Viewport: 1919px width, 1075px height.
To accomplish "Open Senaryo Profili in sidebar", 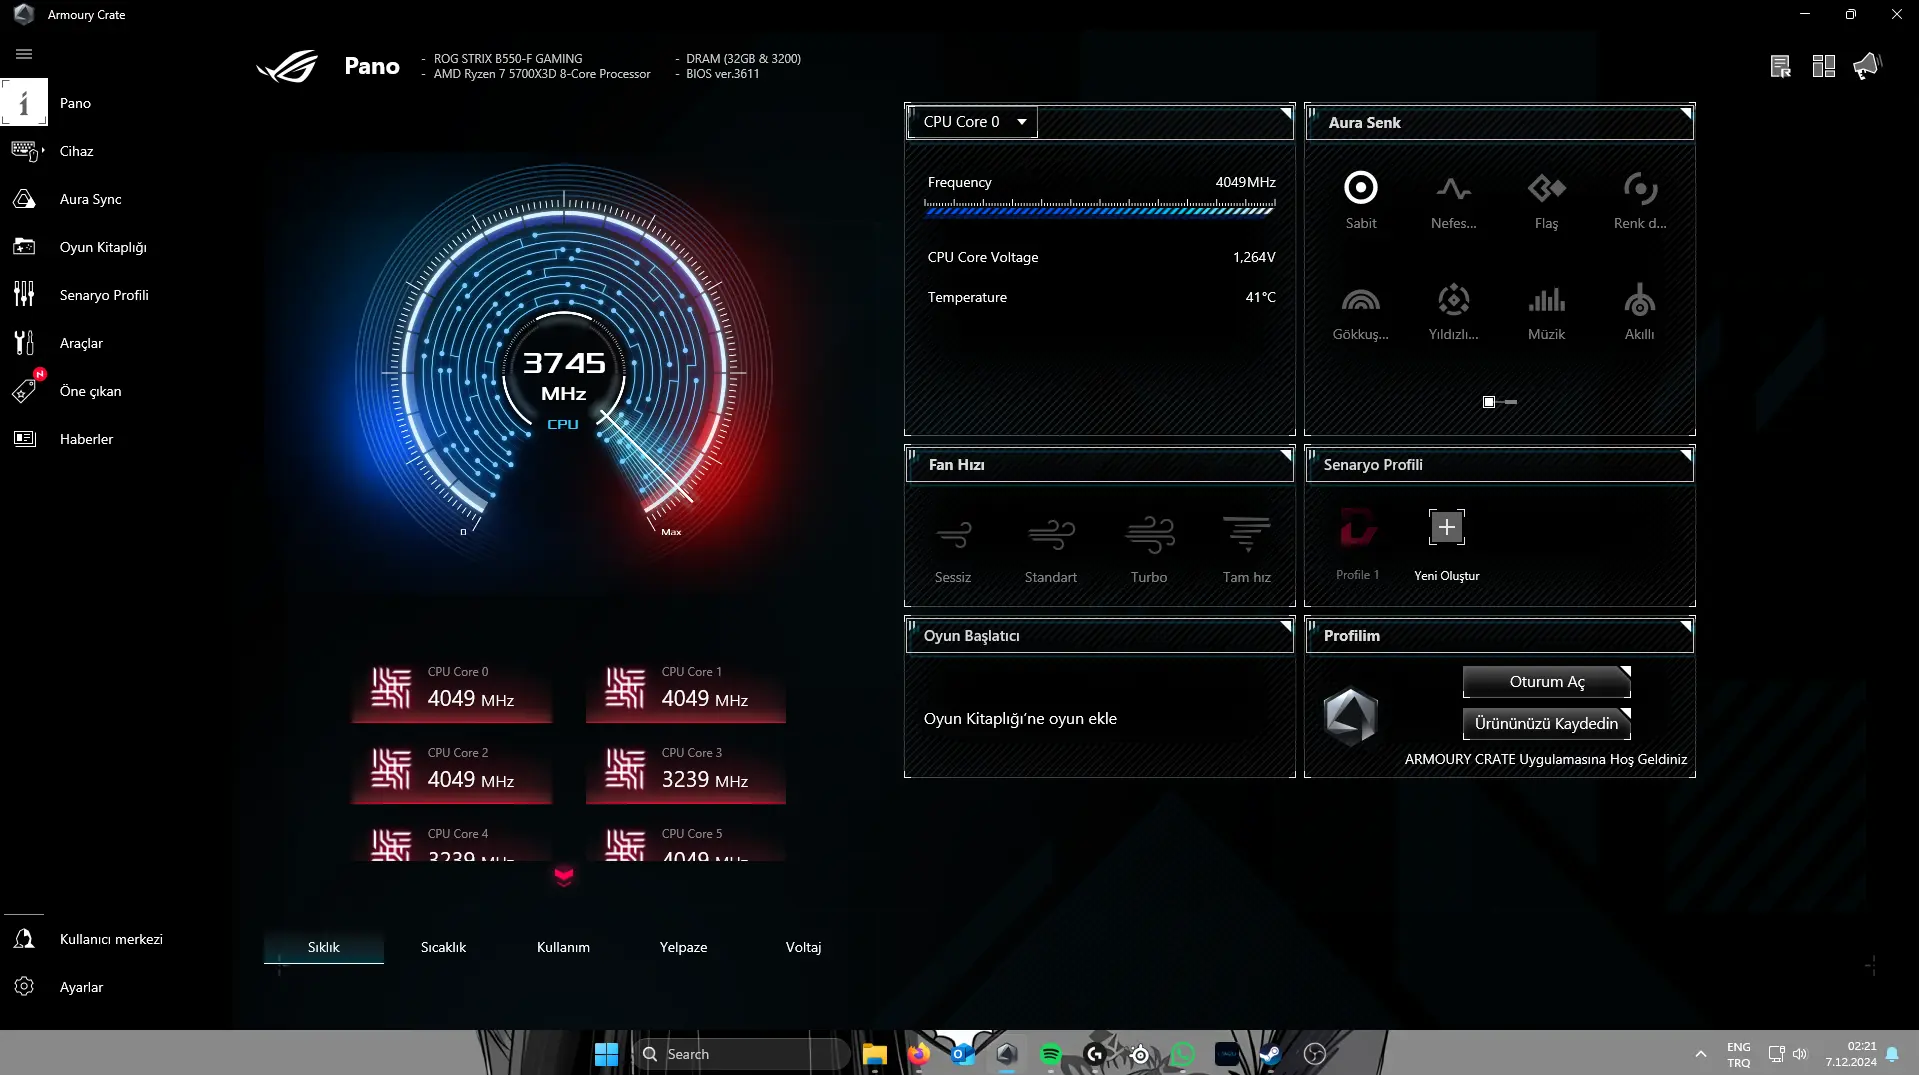I will tap(104, 295).
